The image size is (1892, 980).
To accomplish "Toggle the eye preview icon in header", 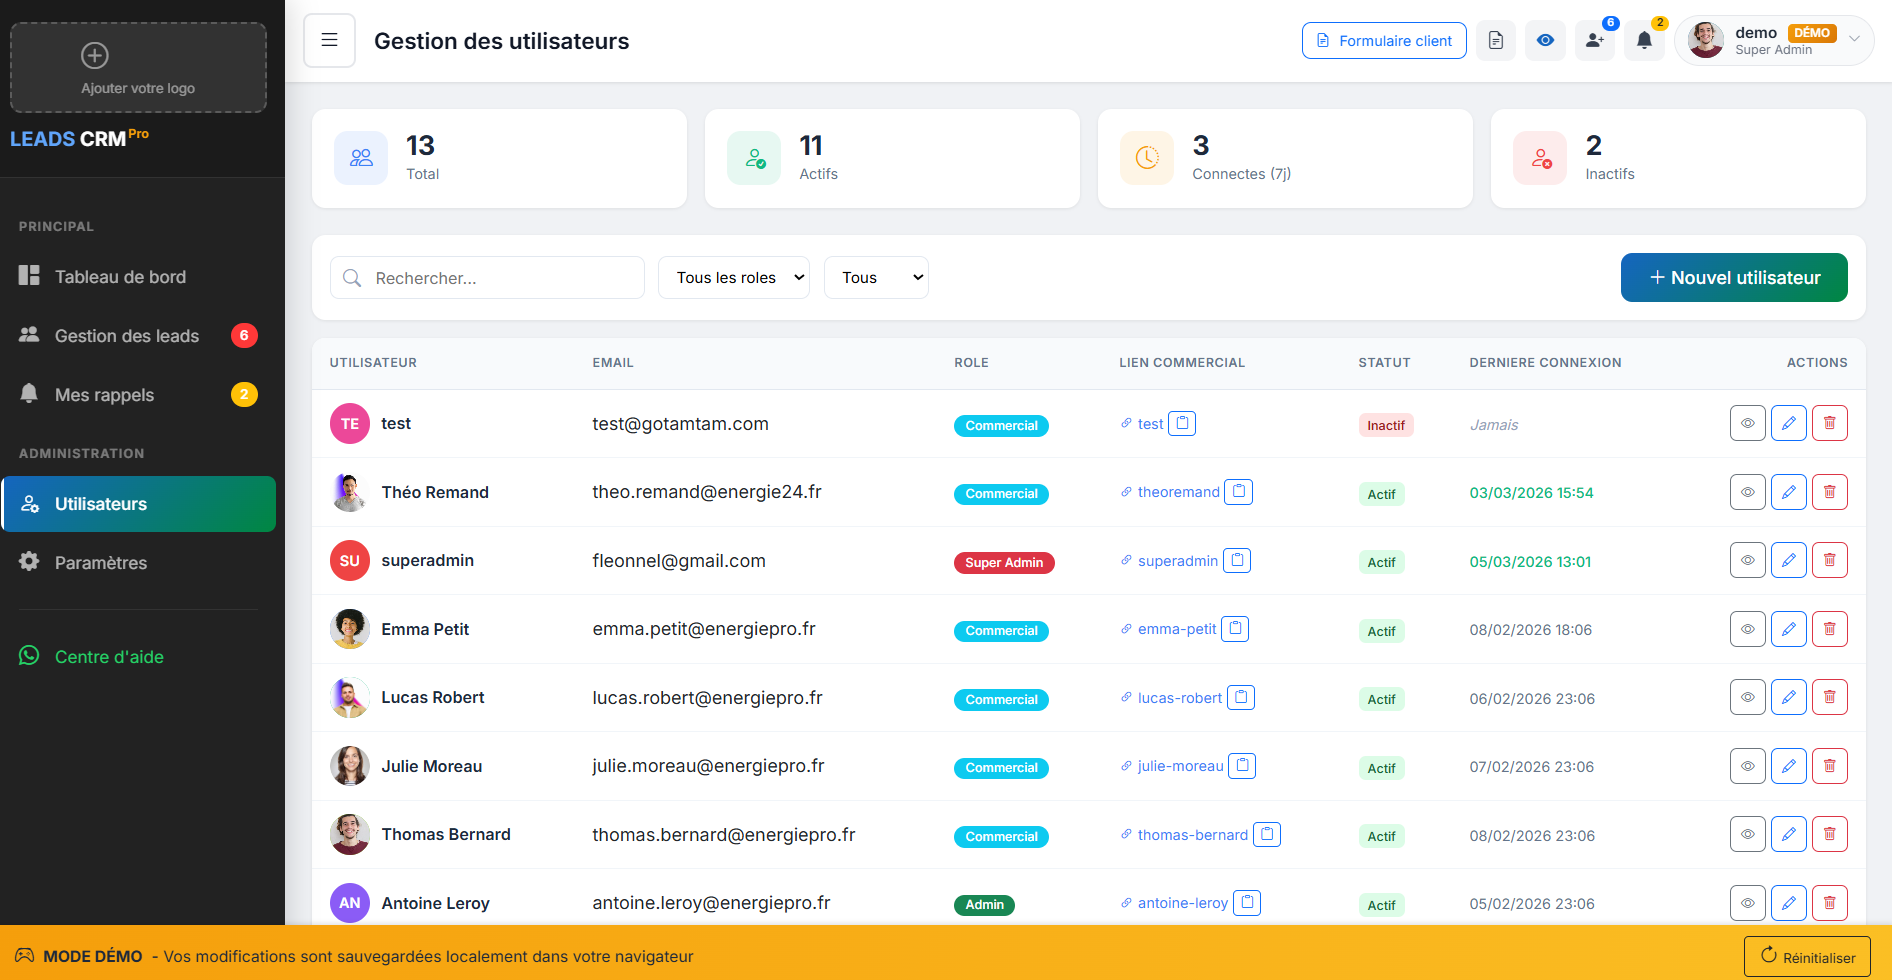I will pos(1544,41).
